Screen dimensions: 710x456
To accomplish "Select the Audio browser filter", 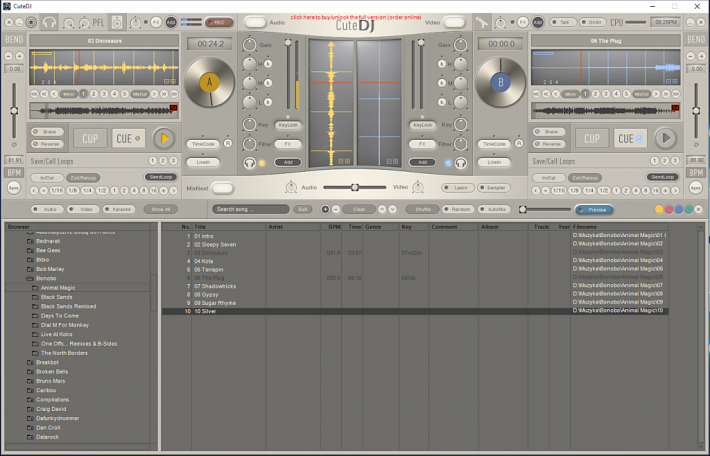I will (47, 209).
